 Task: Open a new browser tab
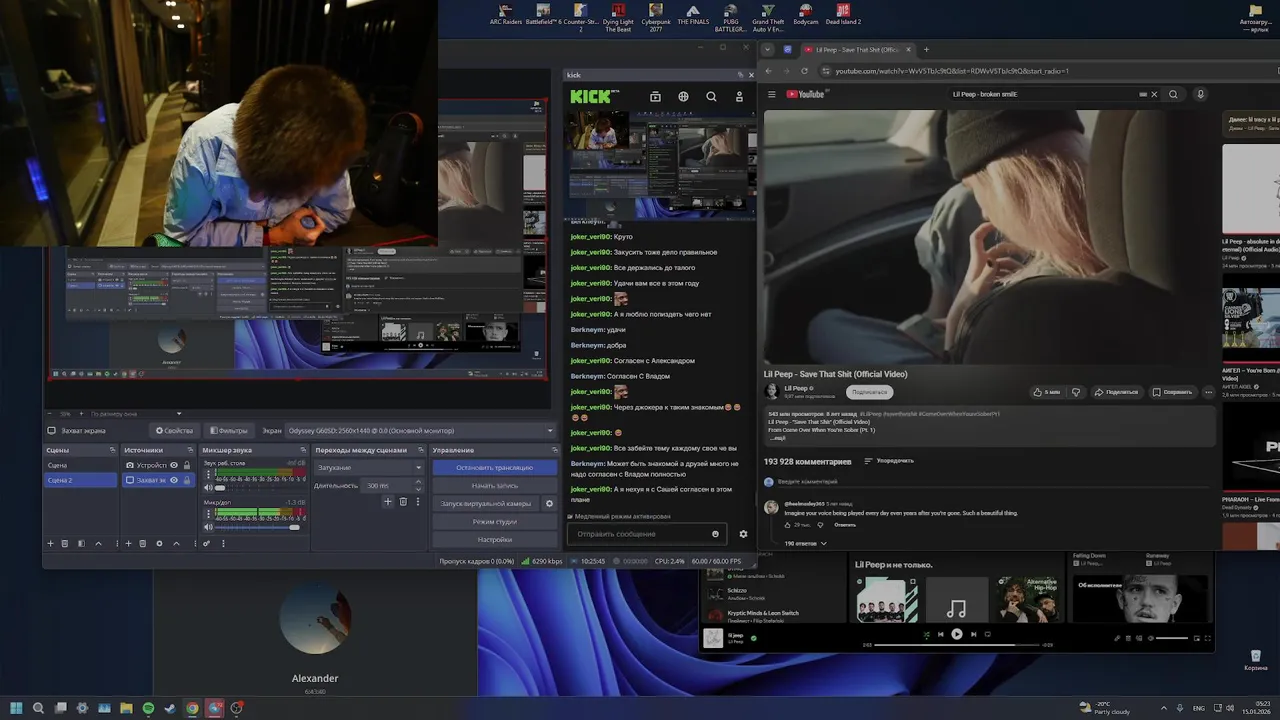pyautogui.click(x=926, y=49)
